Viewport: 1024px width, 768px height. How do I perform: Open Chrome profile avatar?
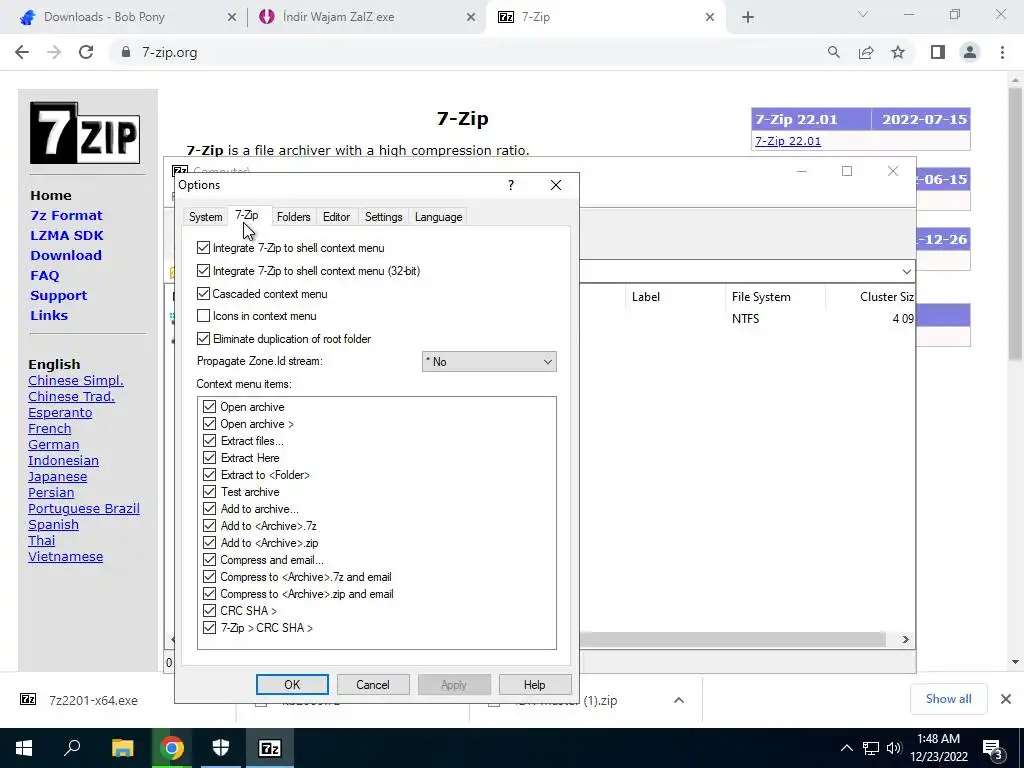pyautogui.click(x=970, y=52)
